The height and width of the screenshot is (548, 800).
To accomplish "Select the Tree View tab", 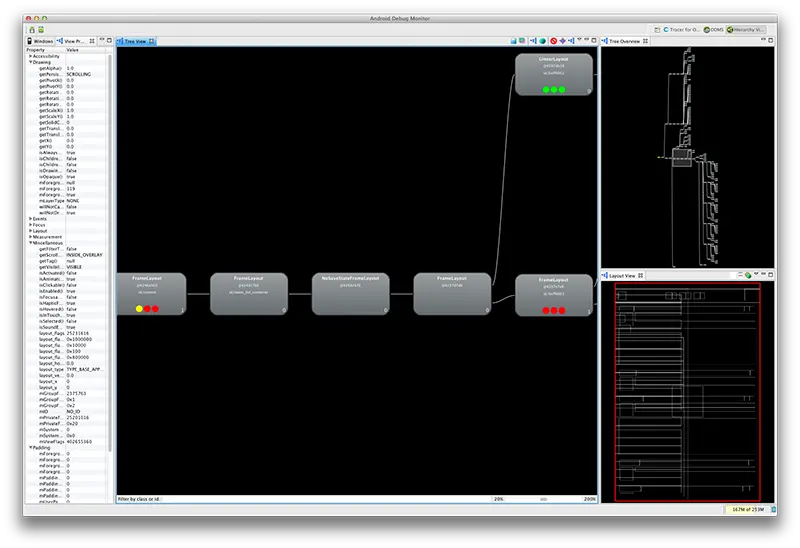I will click(x=135, y=41).
